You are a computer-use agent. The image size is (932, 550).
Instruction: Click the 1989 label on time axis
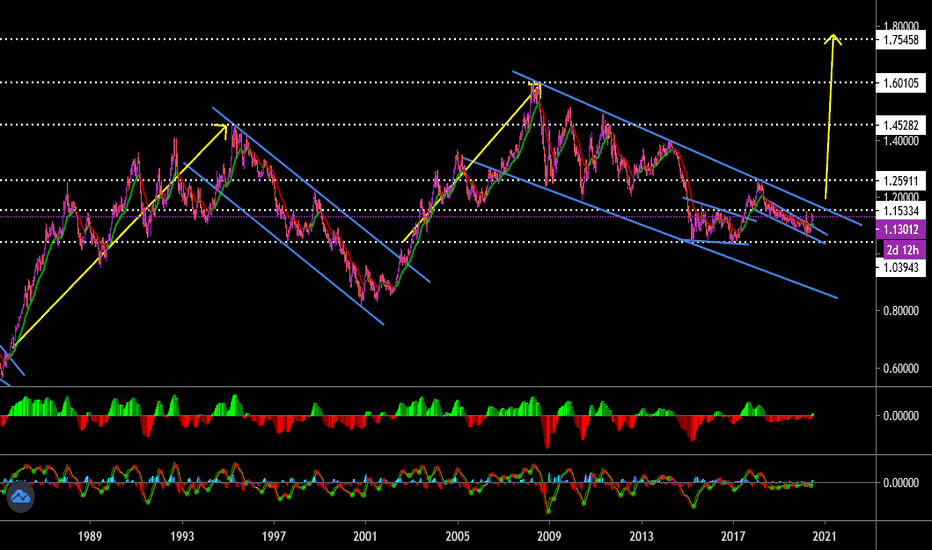tap(90, 536)
